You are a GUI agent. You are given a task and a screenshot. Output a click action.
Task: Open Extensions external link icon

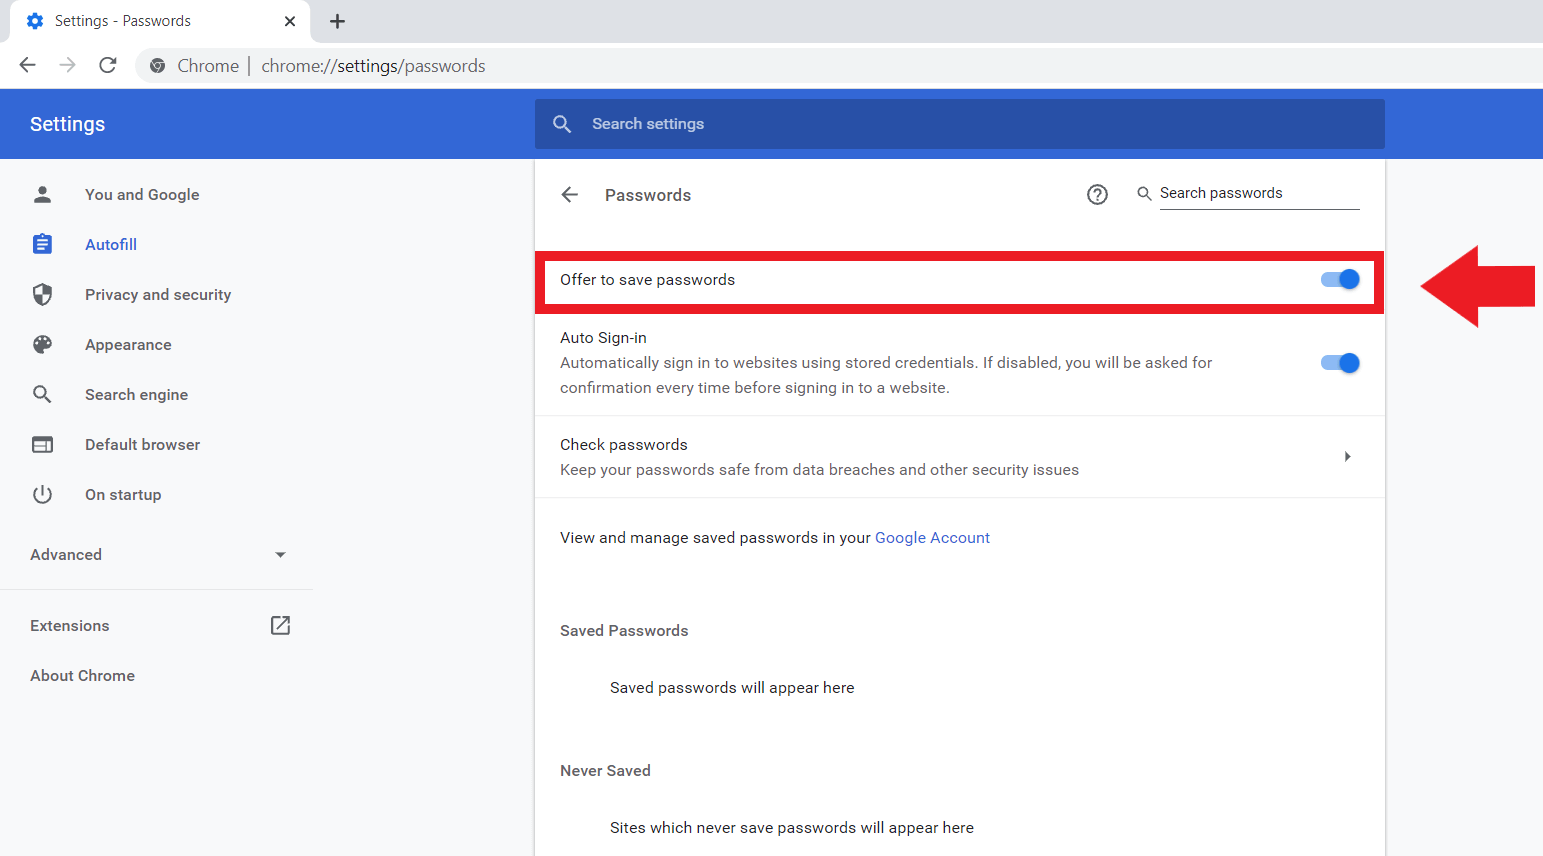click(x=280, y=625)
